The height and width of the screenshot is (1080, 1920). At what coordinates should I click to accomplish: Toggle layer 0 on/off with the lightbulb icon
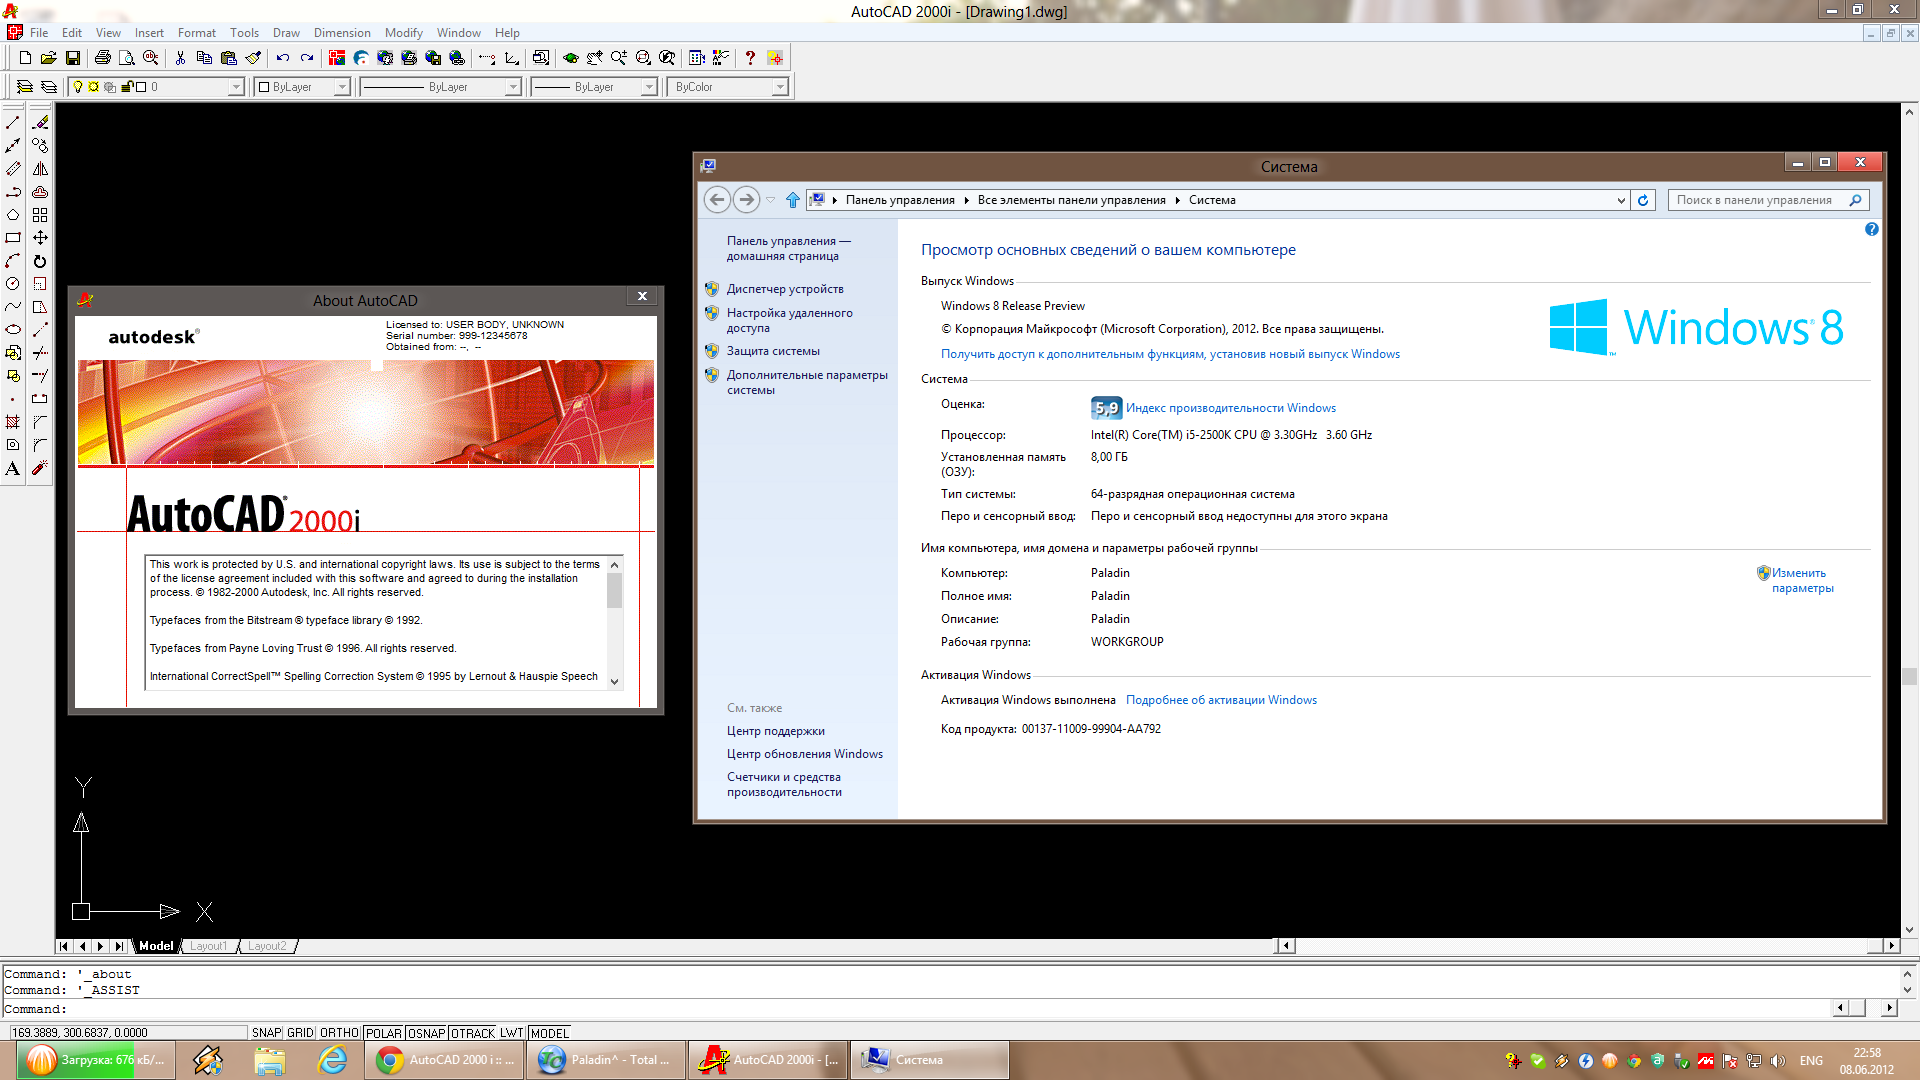[x=78, y=87]
